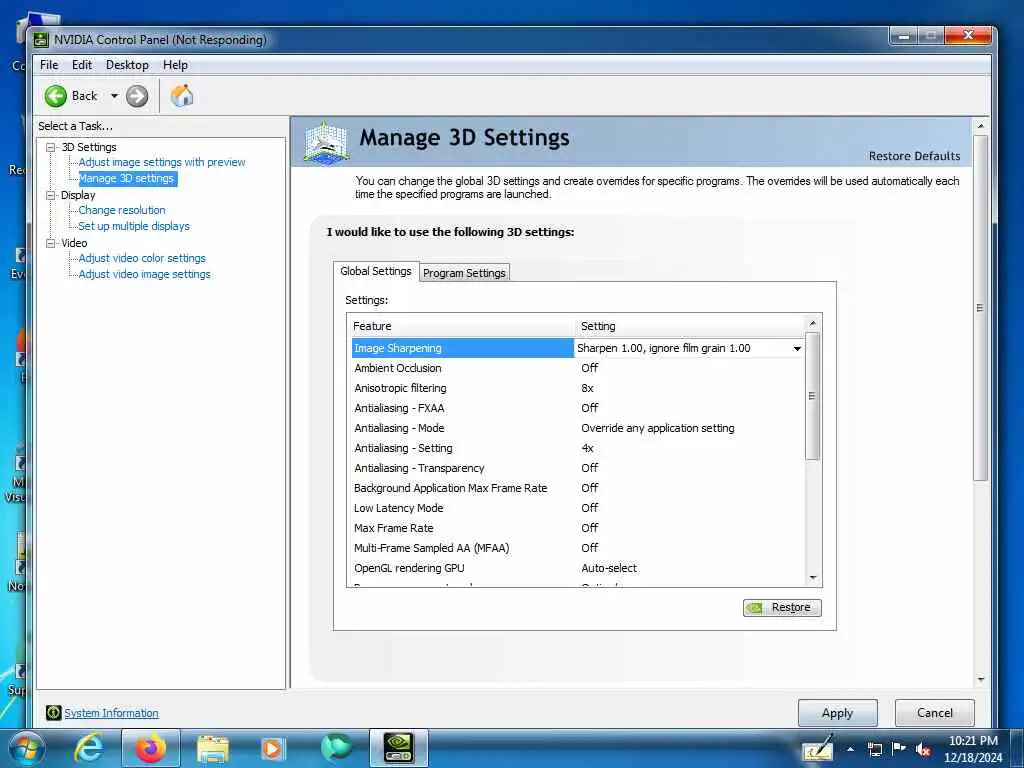Screen dimensions: 1024x768
Task: Switch to Global Settings tab
Action: click(x=376, y=271)
